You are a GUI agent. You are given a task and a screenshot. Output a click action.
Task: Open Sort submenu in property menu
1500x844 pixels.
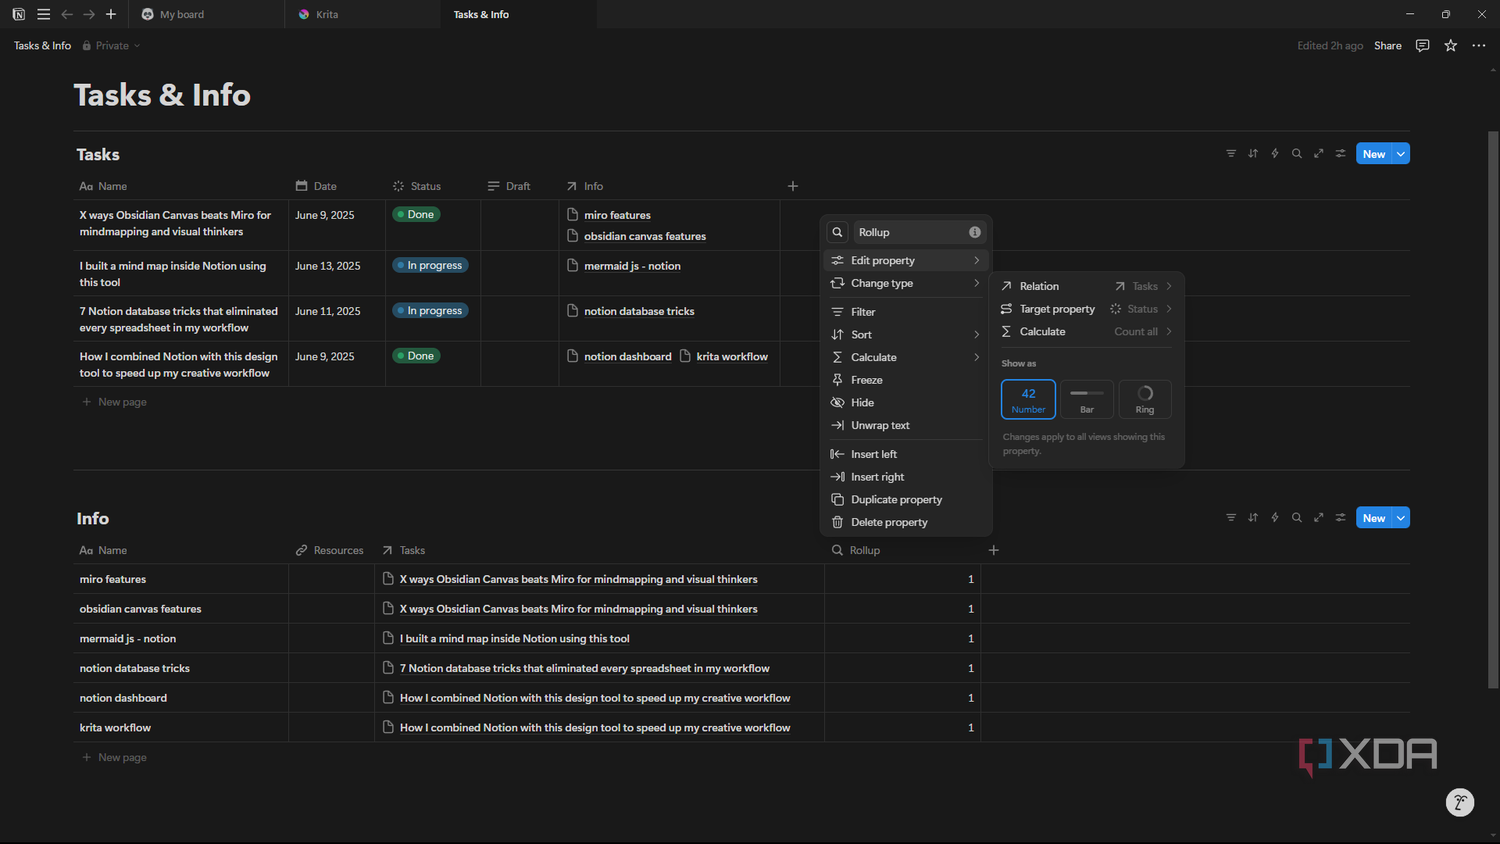pyautogui.click(x=906, y=335)
